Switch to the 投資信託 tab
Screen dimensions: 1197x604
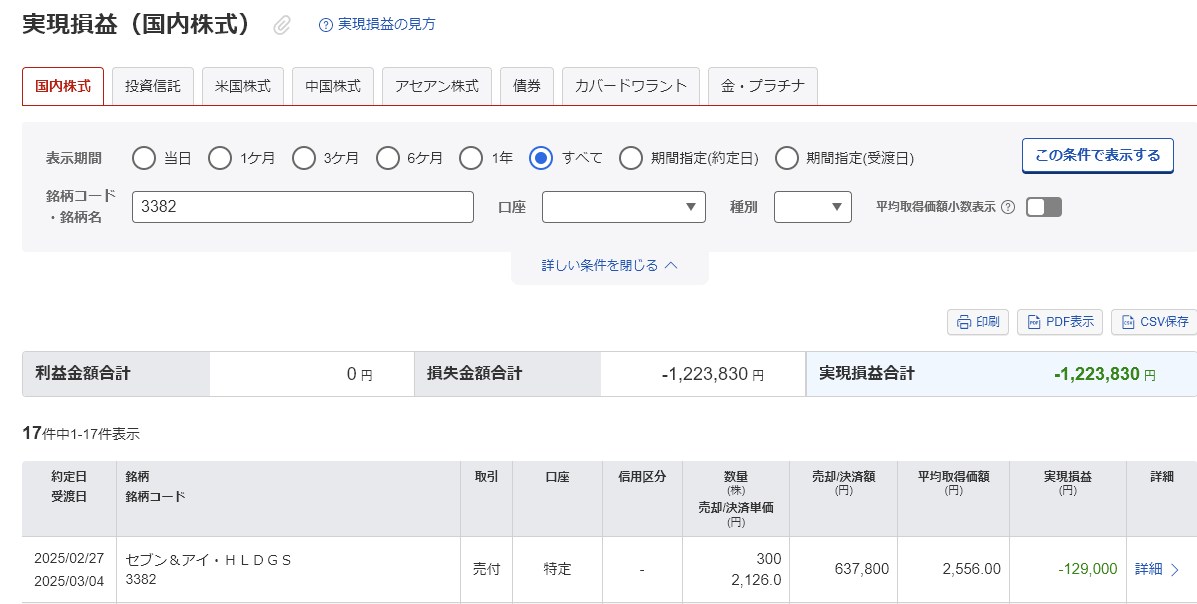153,86
